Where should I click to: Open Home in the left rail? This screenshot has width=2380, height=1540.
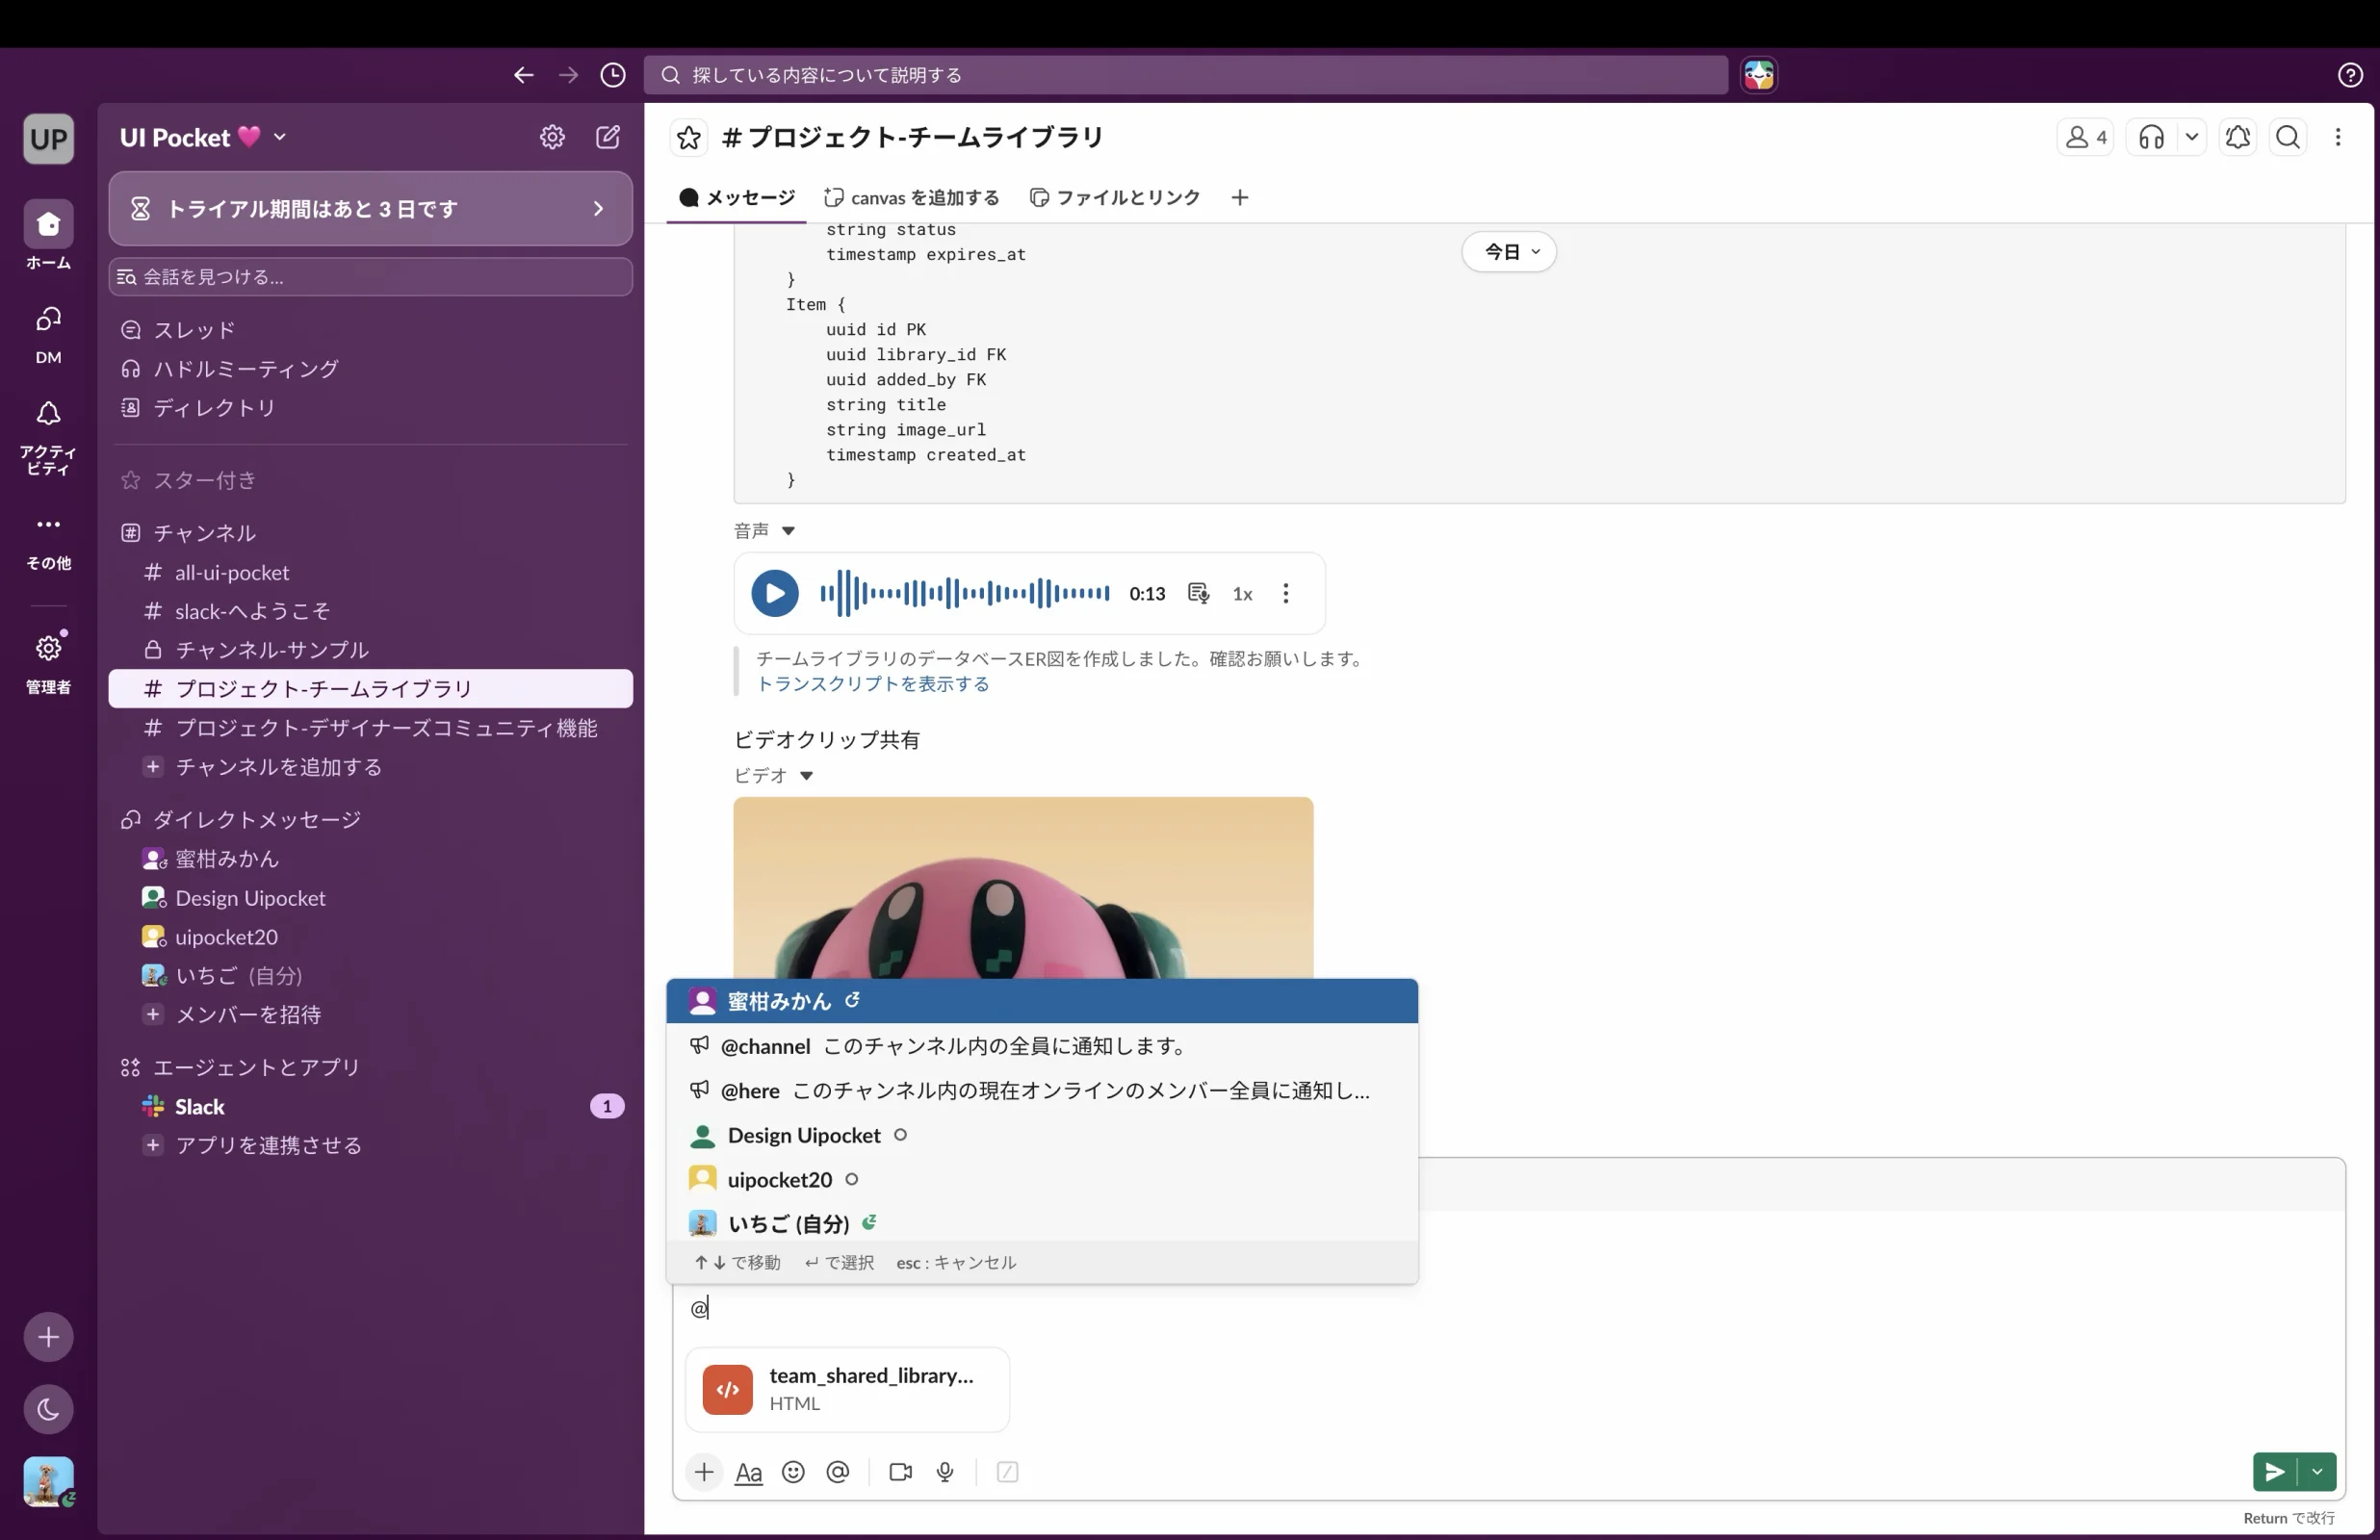(48, 236)
